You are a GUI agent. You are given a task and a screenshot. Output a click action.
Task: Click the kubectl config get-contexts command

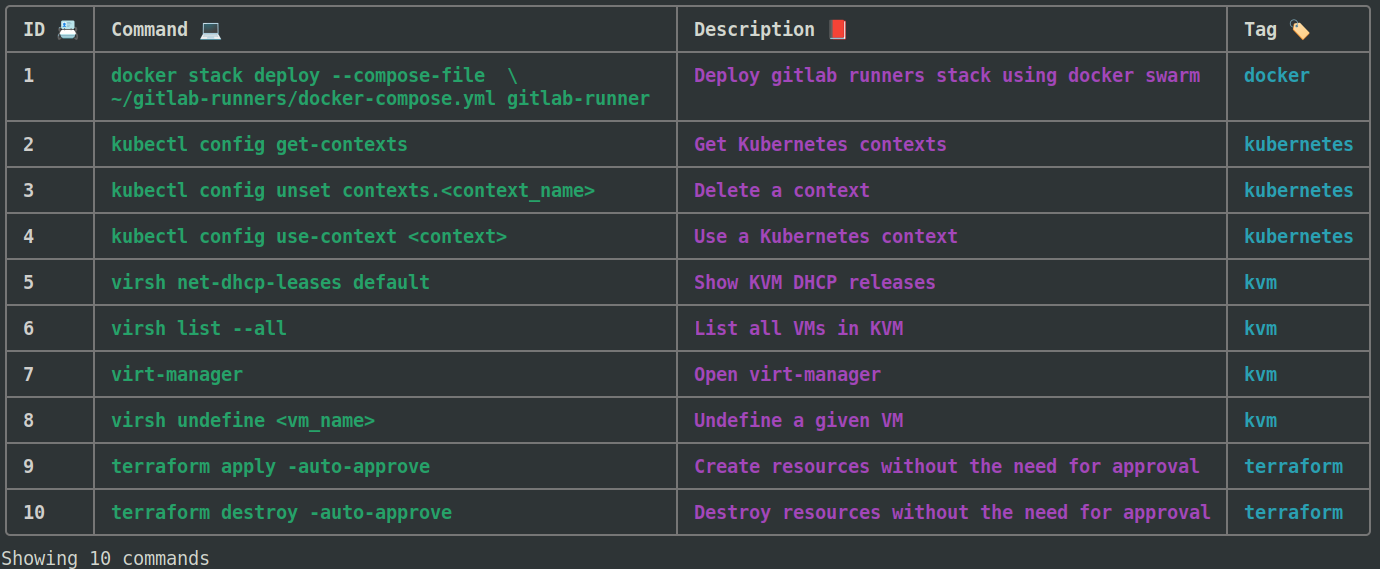[x=259, y=144]
